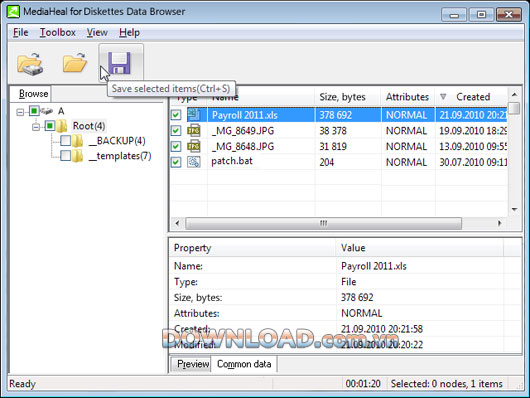The width and height of the screenshot is (530, 398).
Task: Toggle the drive A checkbox in tree
Action: click(x=34, y=111)
